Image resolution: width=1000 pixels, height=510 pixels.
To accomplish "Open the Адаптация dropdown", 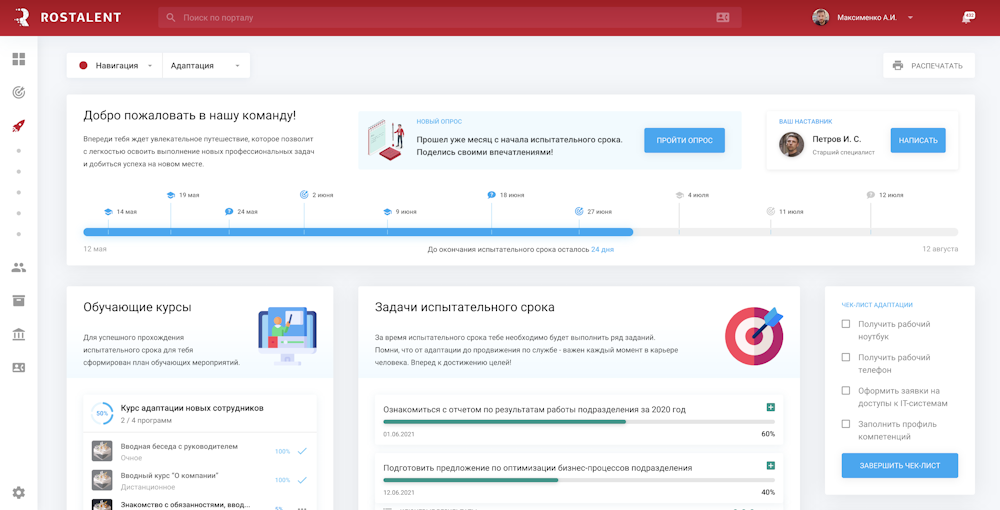I will click(x=206, y=66).
